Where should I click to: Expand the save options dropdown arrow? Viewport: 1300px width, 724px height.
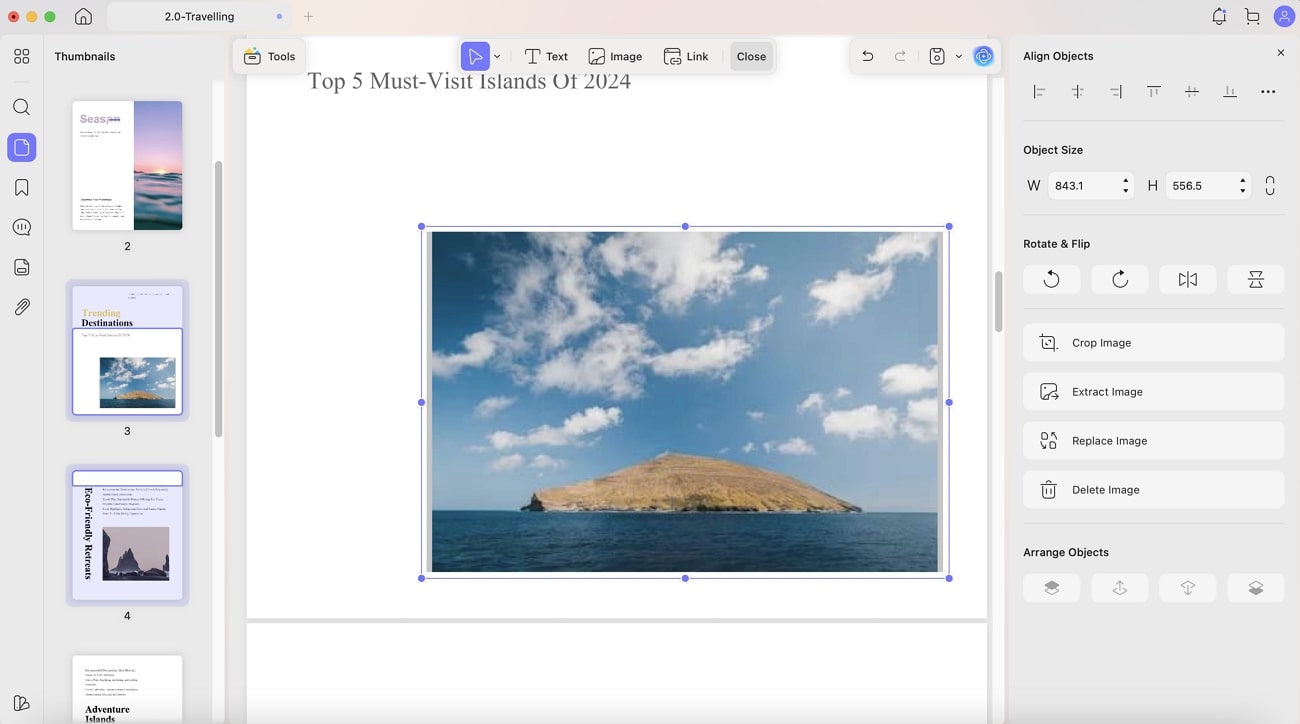pos(958,57)
